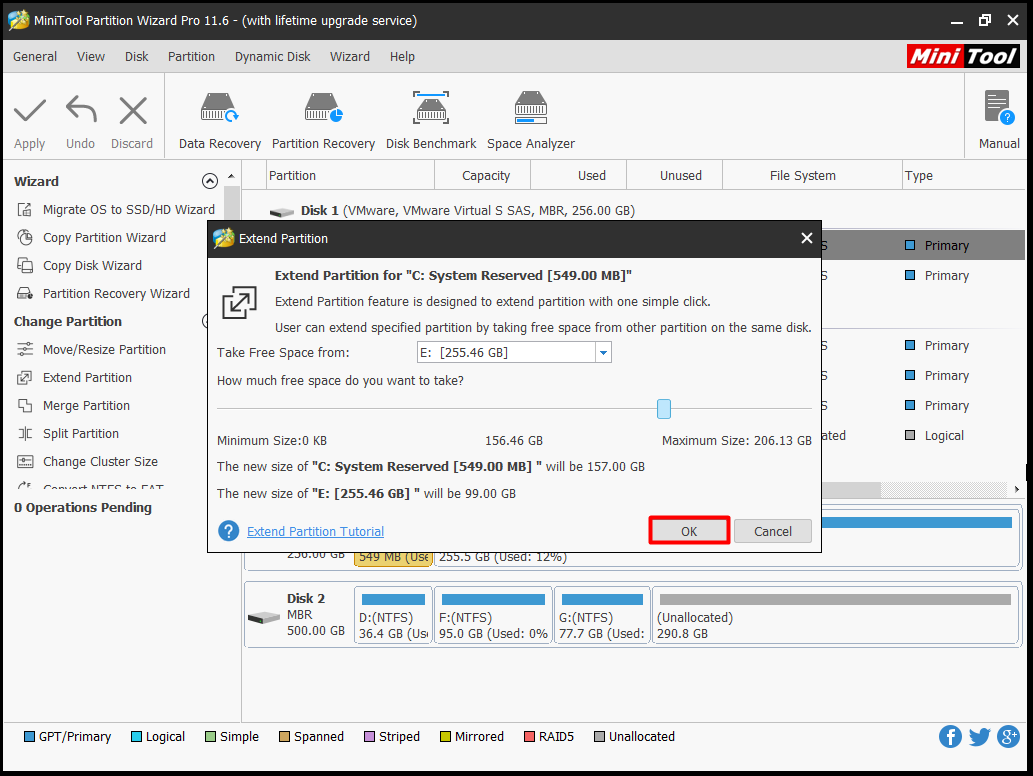The width and height of the screenshot is (1033, 776).
Task: Click the Undo arrow icon
Action: (80, 110)
